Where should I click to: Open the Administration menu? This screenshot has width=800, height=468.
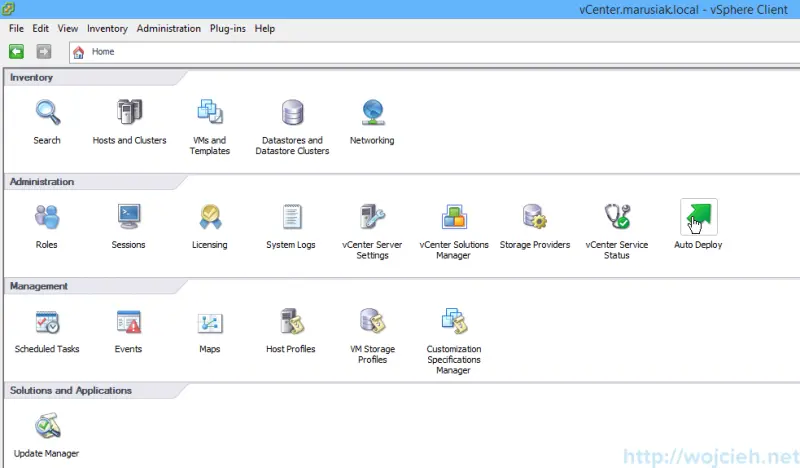[x=168, y=29]
